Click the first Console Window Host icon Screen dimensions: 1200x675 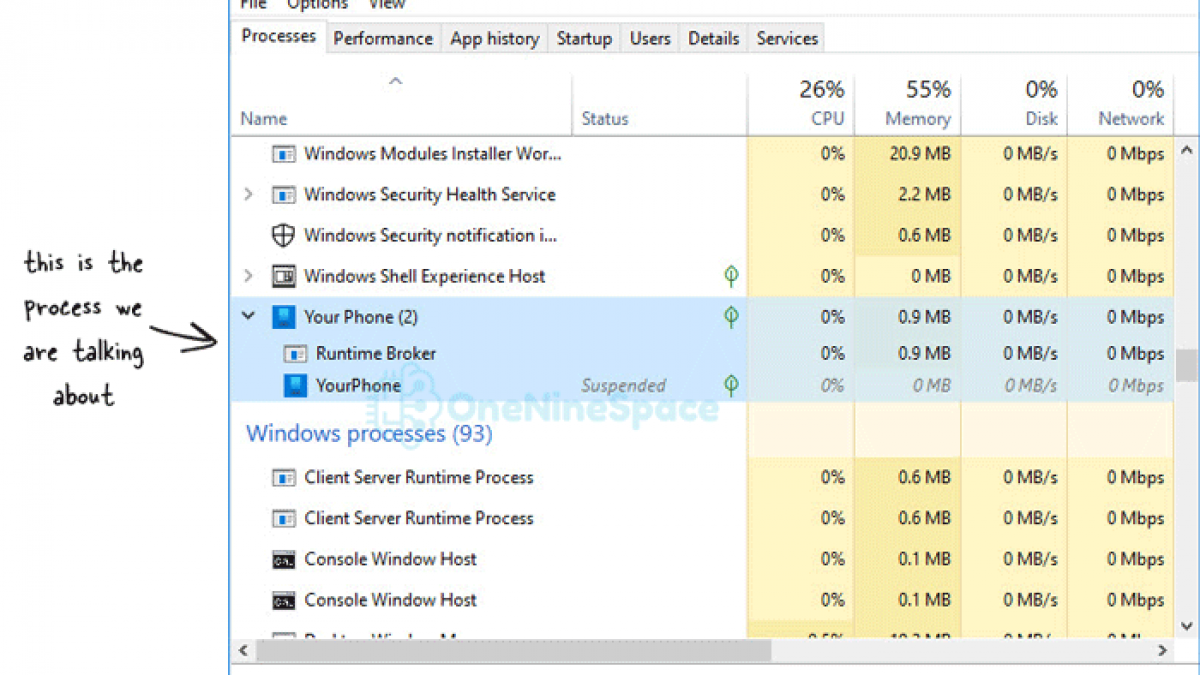pyautogui.click(x=284, y=560)
